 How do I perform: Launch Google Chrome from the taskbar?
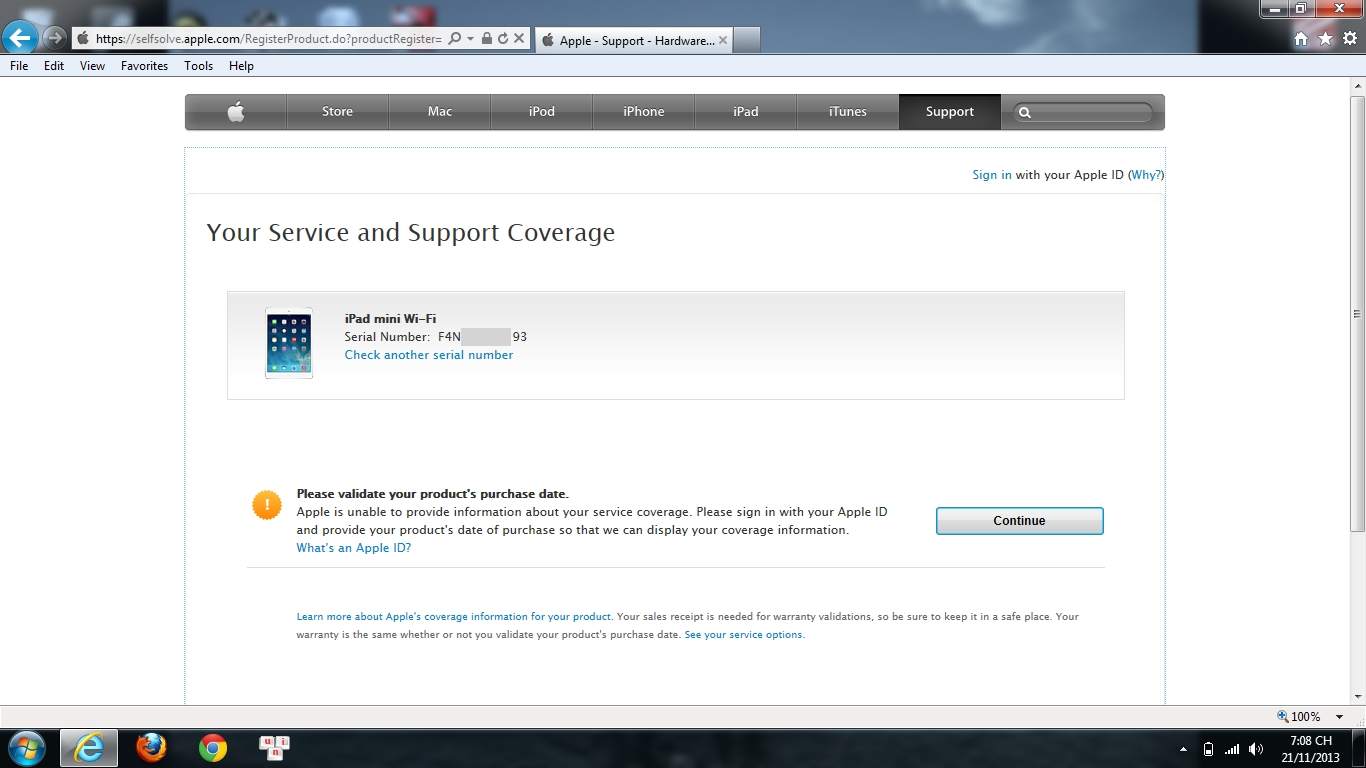(x=212, y=748)
